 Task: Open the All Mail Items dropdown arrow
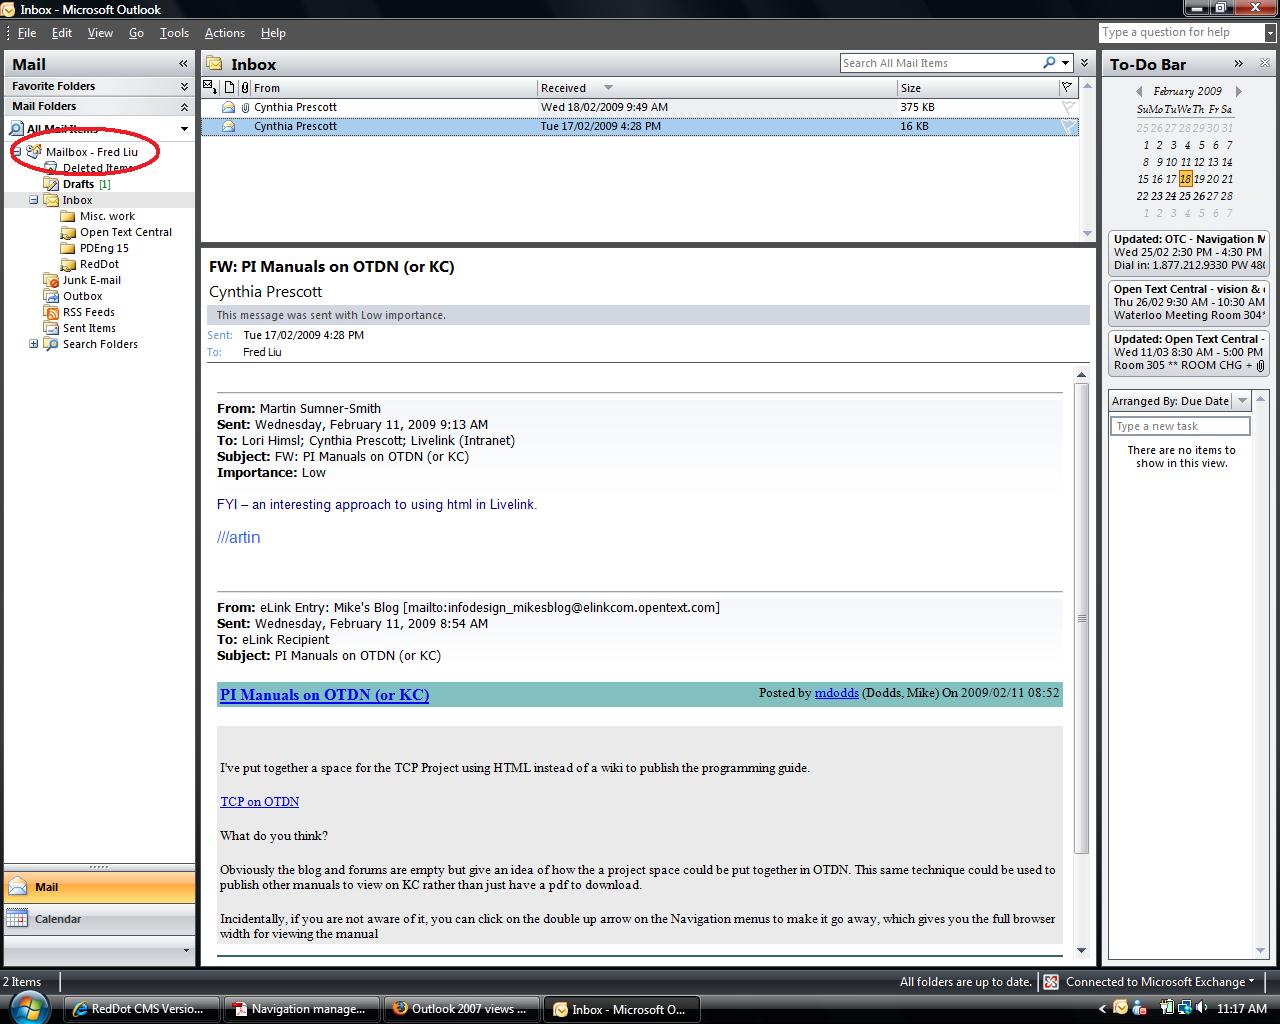[x=184, y=129]
